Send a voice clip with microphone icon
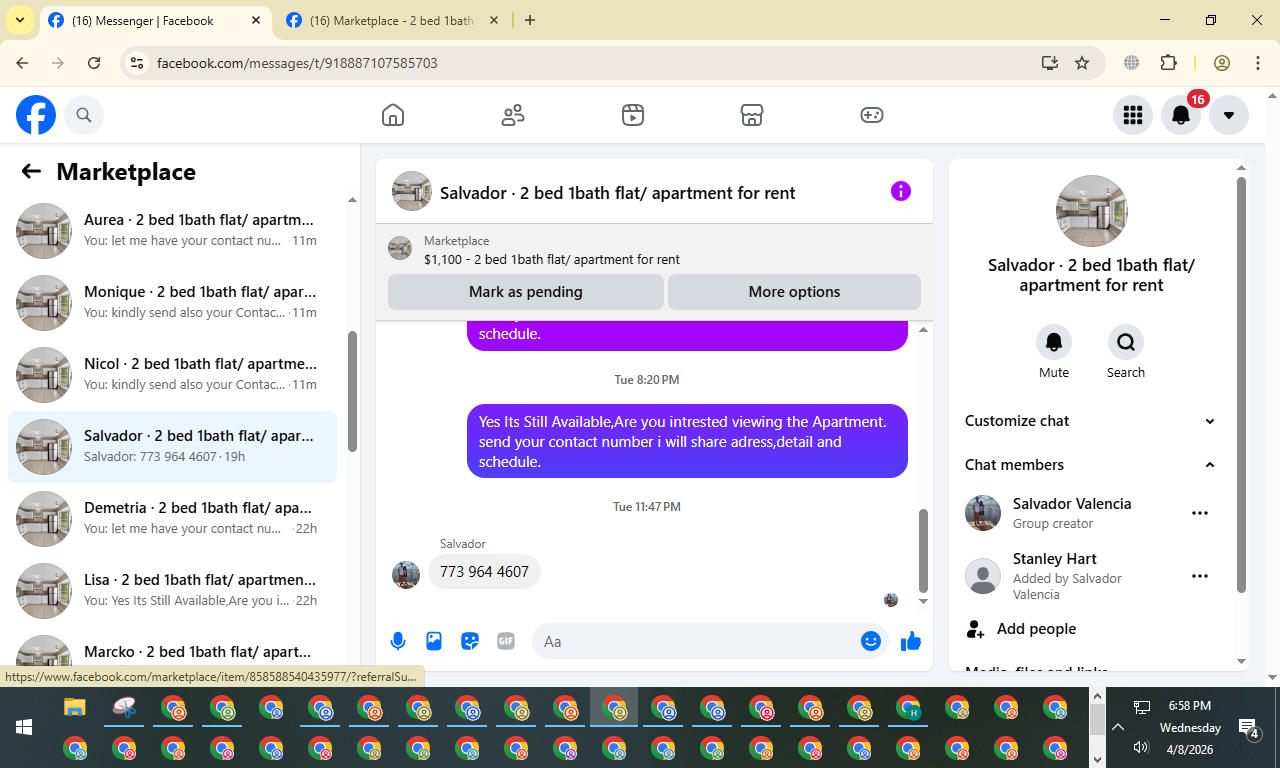 pos(398,641)
